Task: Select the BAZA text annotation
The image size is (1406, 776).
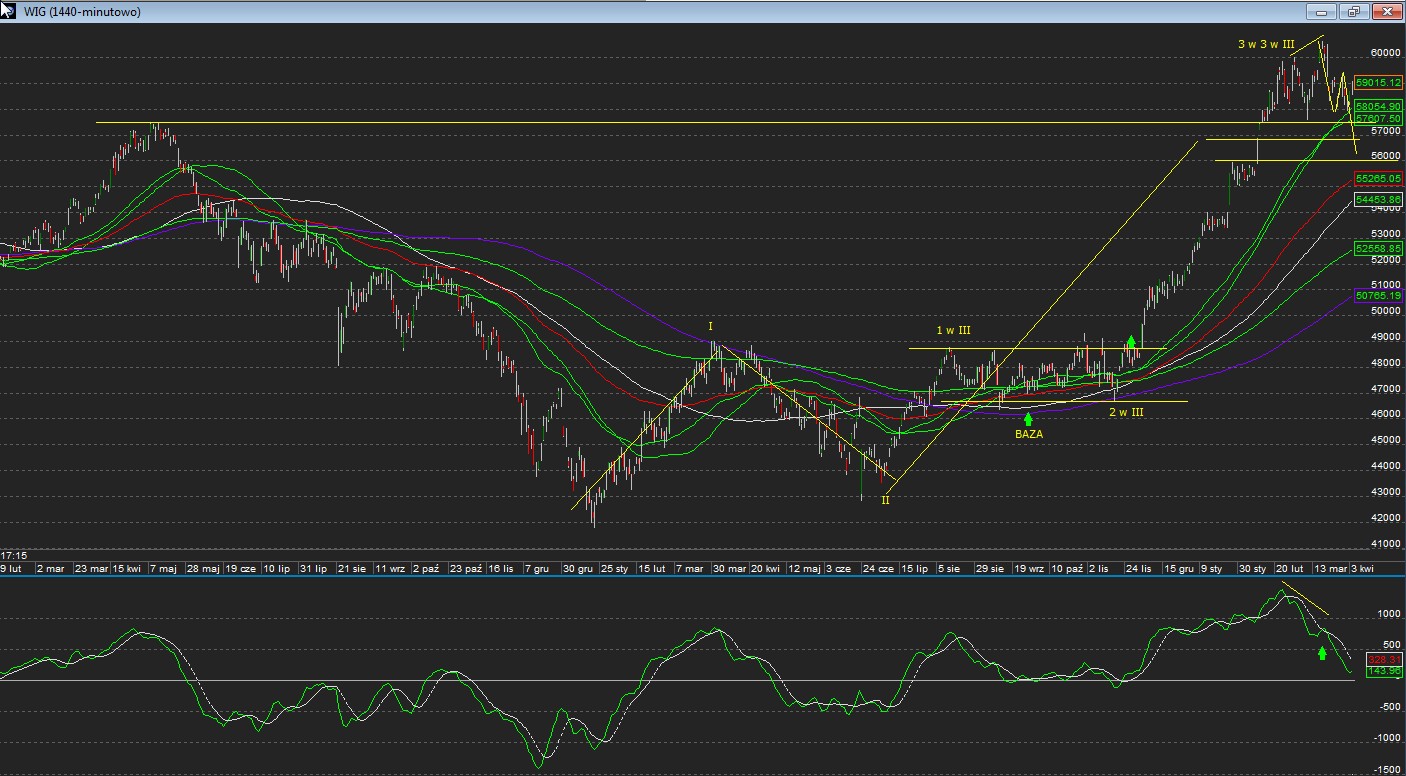Action: coord(1029,434)
